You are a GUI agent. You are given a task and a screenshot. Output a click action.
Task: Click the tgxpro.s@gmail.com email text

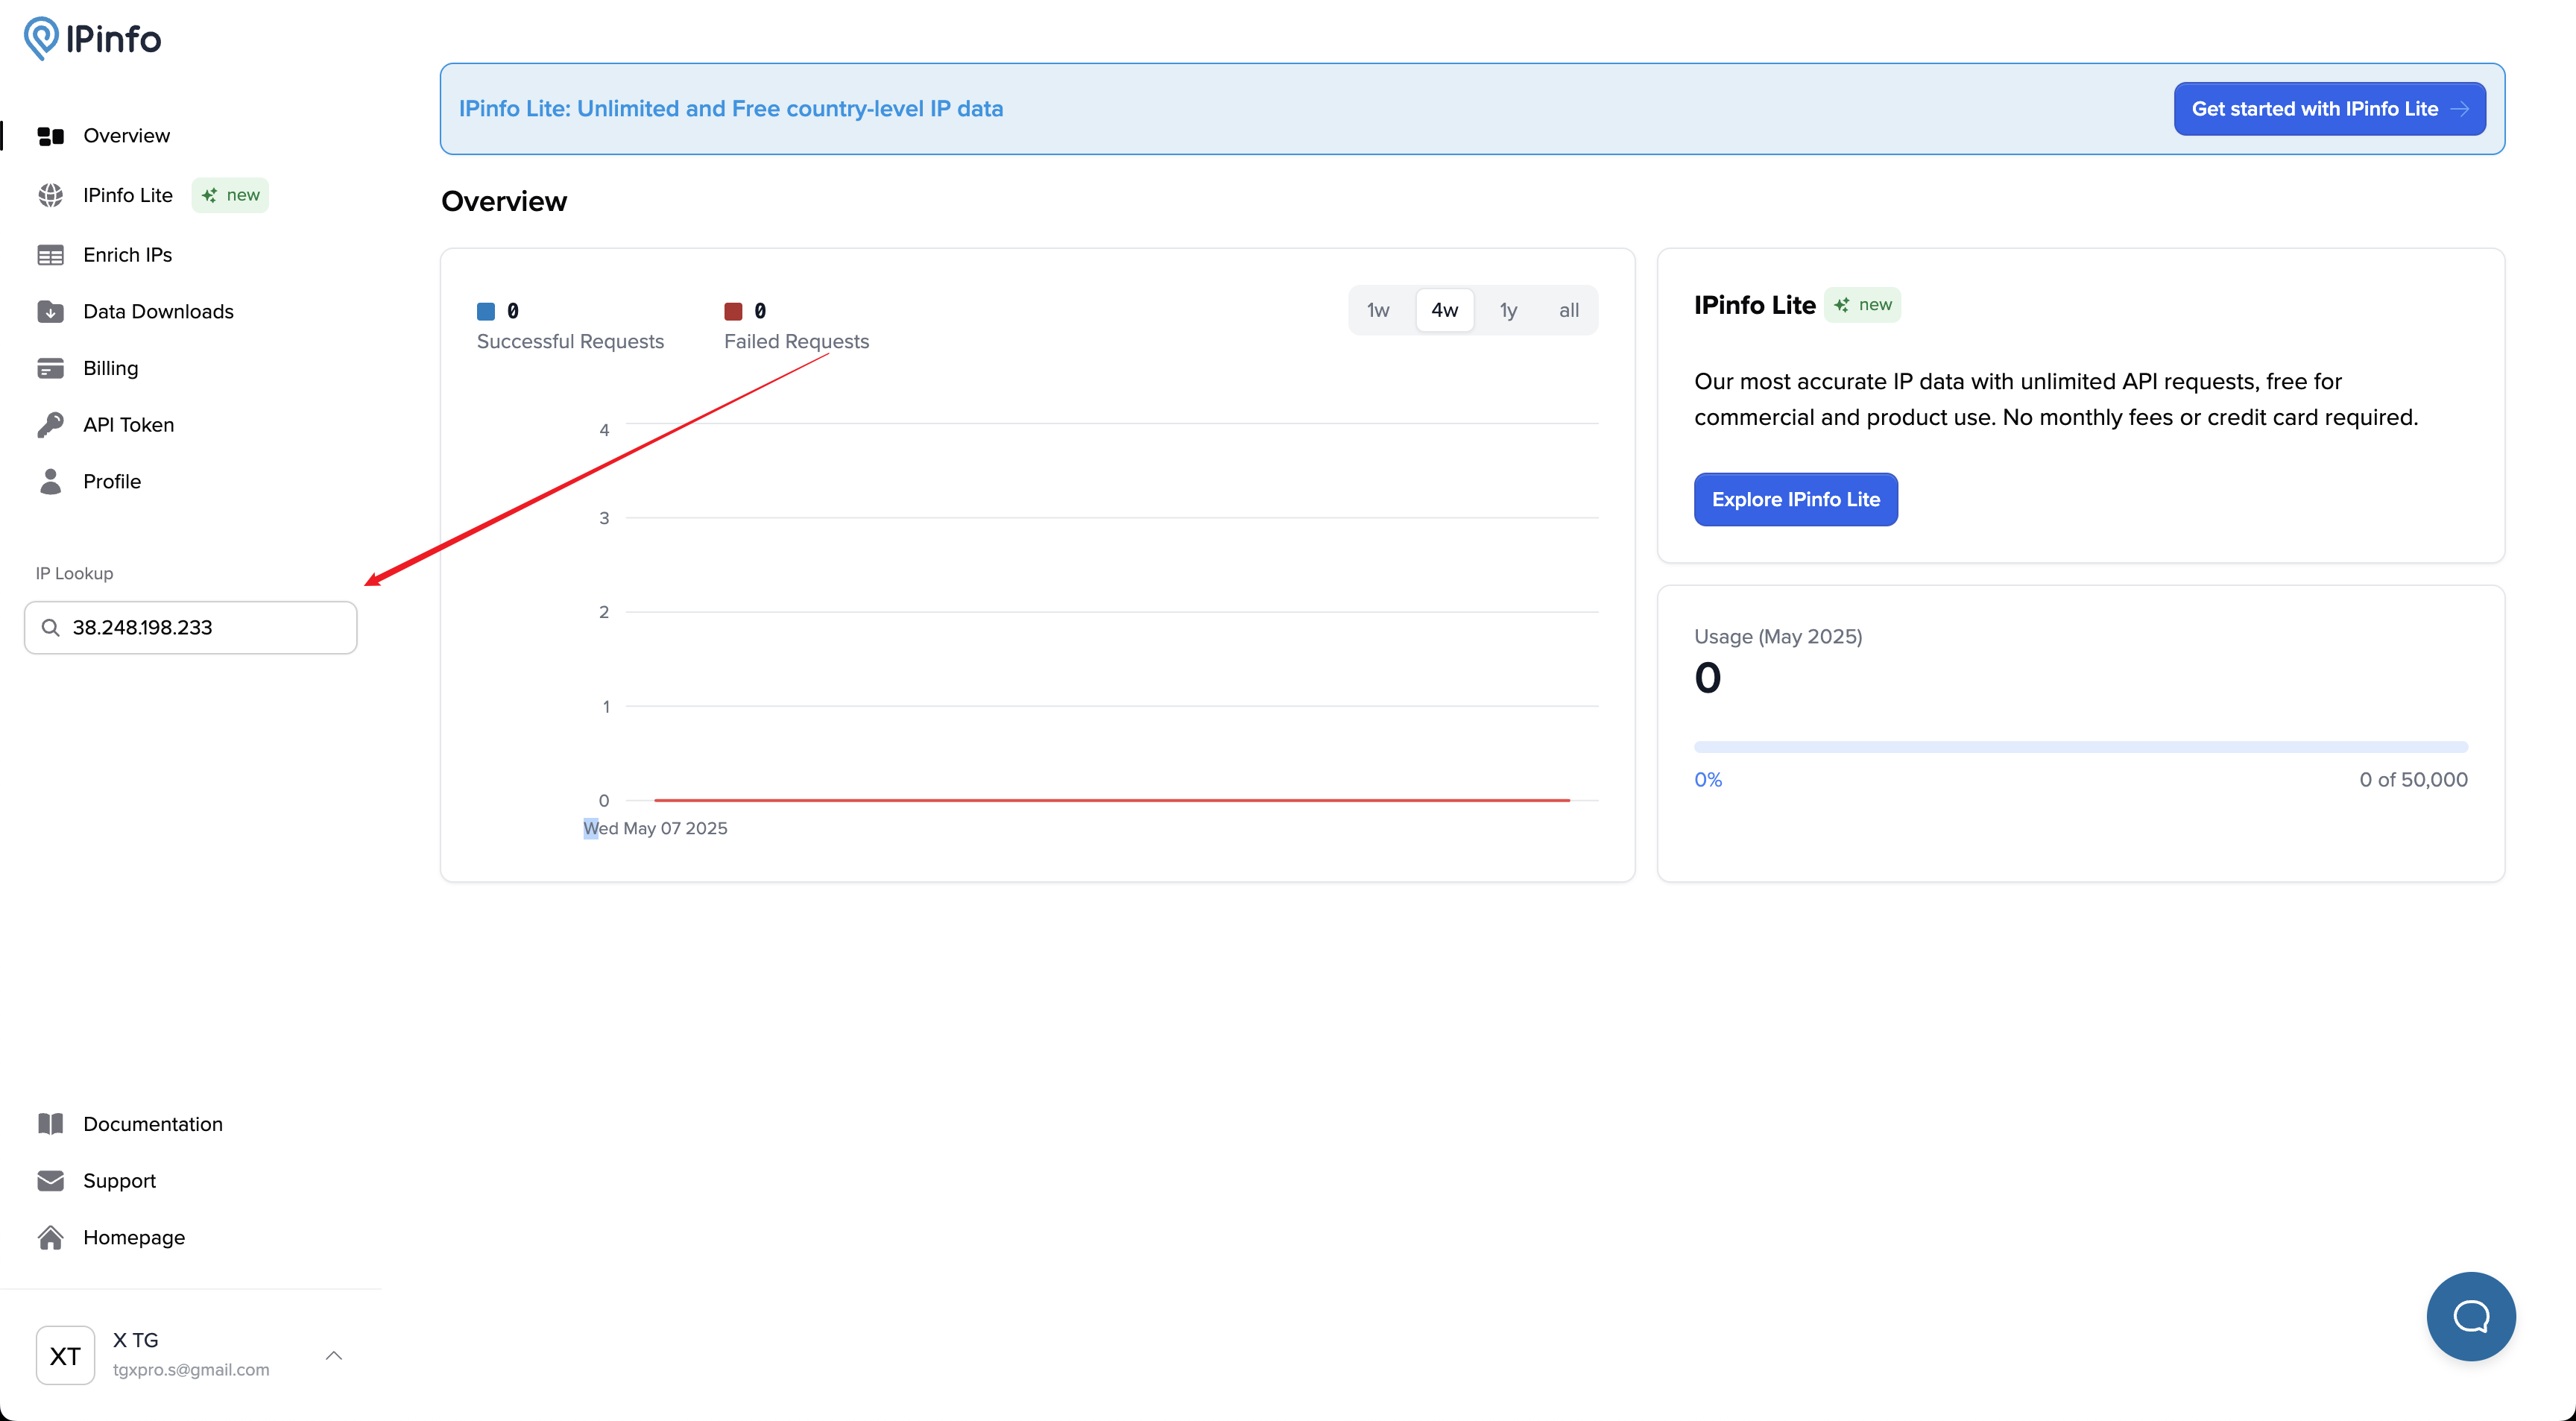click(x=191, y=1369)
